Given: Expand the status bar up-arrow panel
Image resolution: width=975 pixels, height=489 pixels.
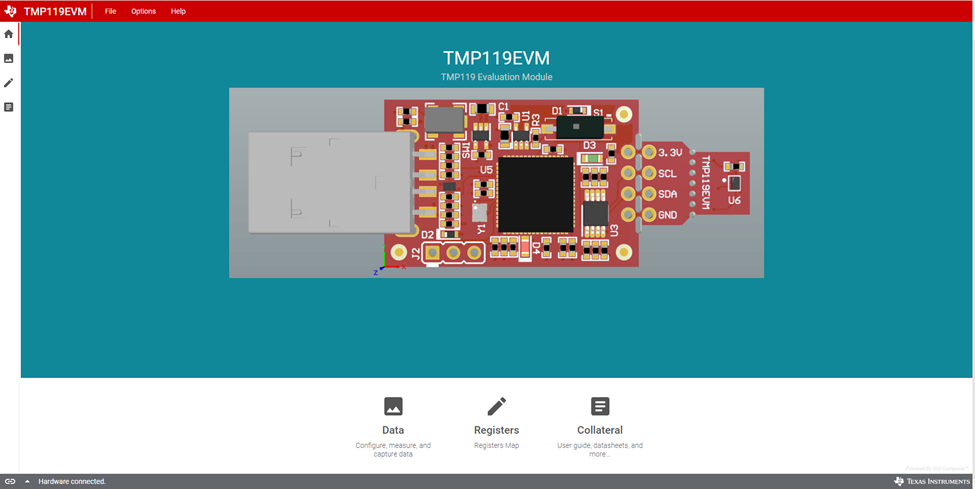Looking at the screenshot, I should click(27, 481).
